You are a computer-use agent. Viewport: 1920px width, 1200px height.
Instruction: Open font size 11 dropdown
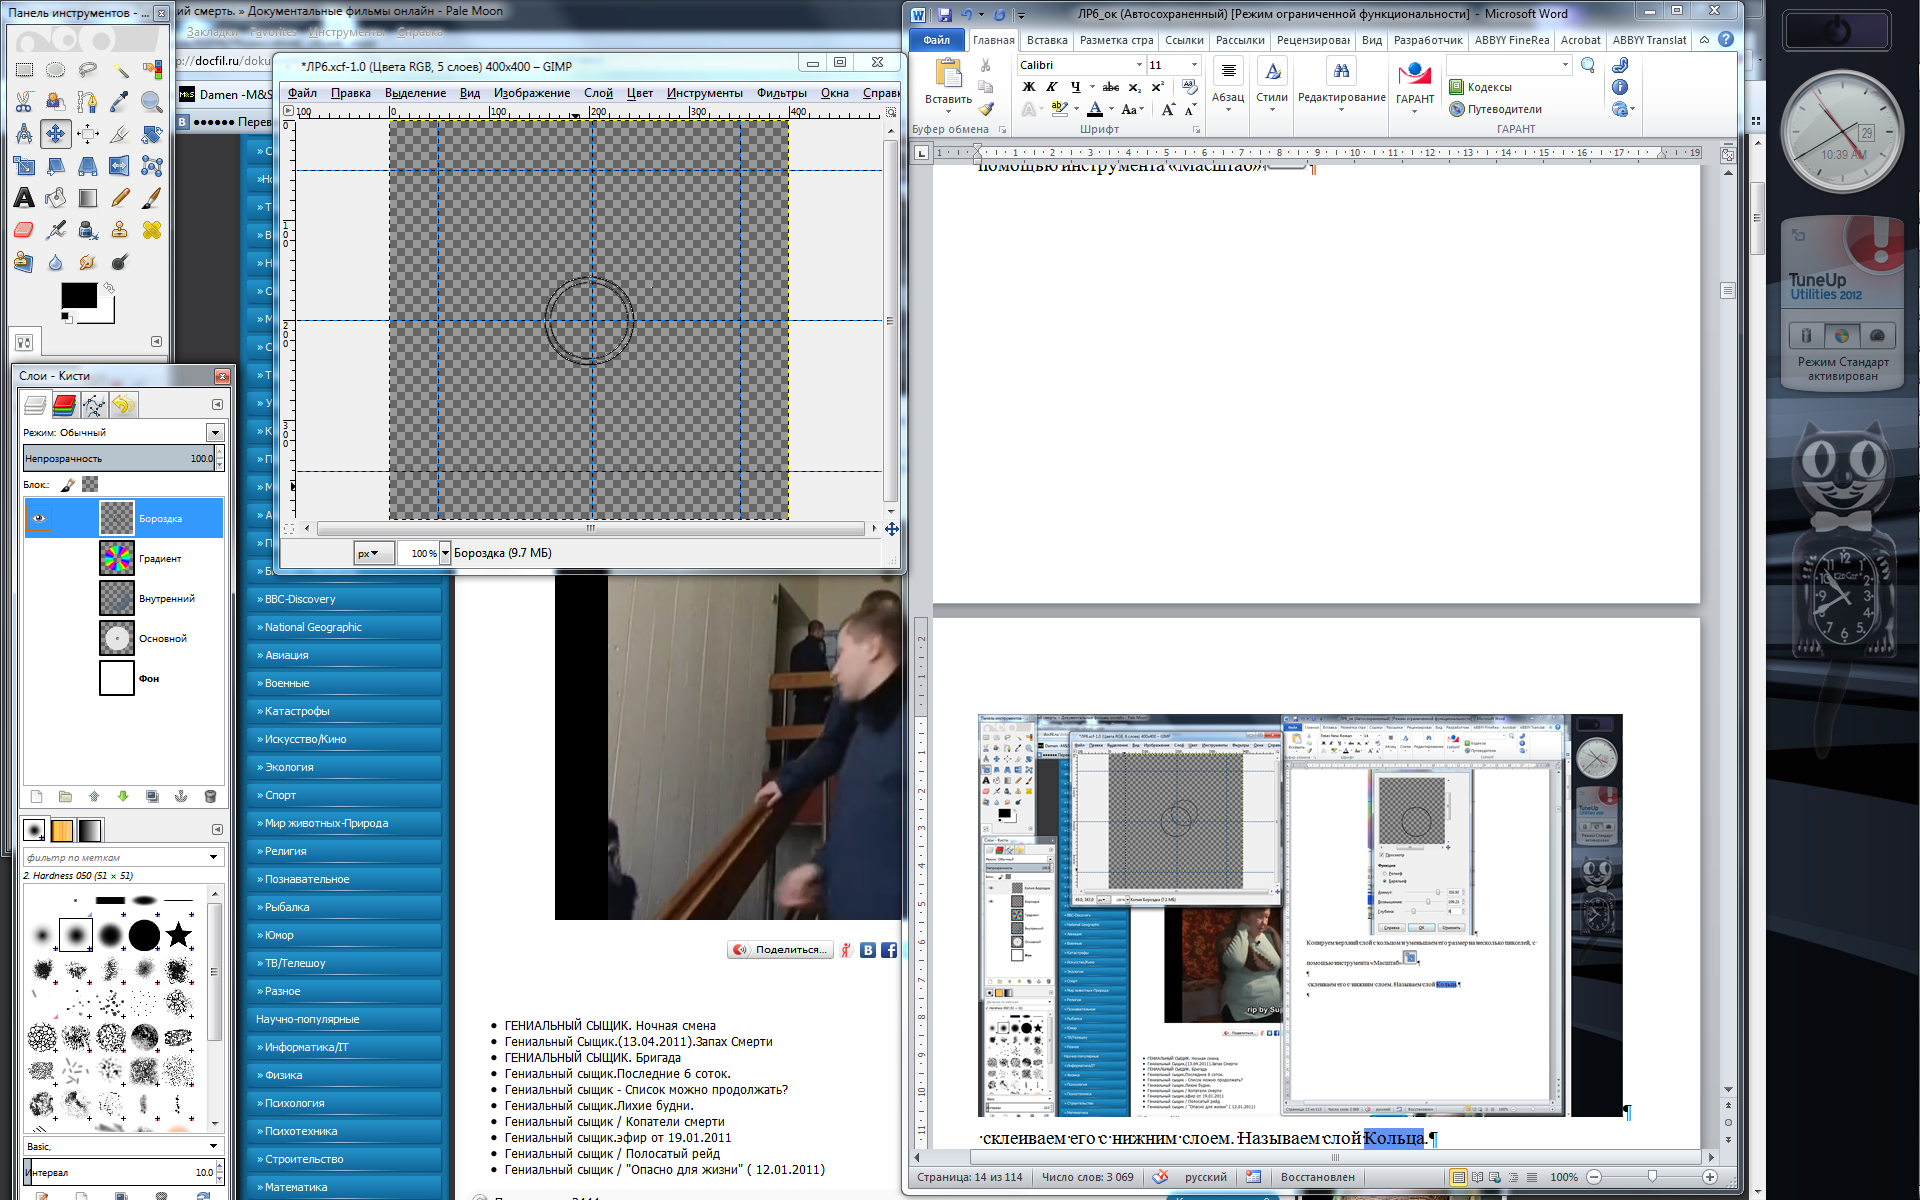[1194, 65]
